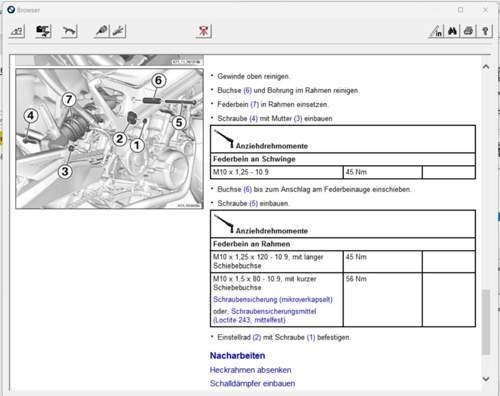This screenshot has width=500, height=396.
Task: Click link (6) in 'bis zum Anschlag' line
Action: point(247,189)
